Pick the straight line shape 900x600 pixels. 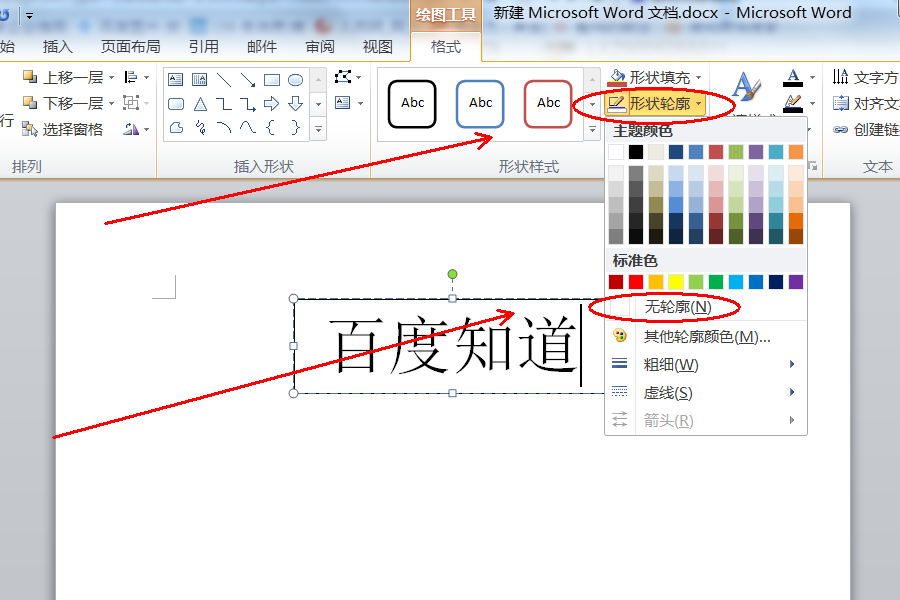[x=224, y=79]
